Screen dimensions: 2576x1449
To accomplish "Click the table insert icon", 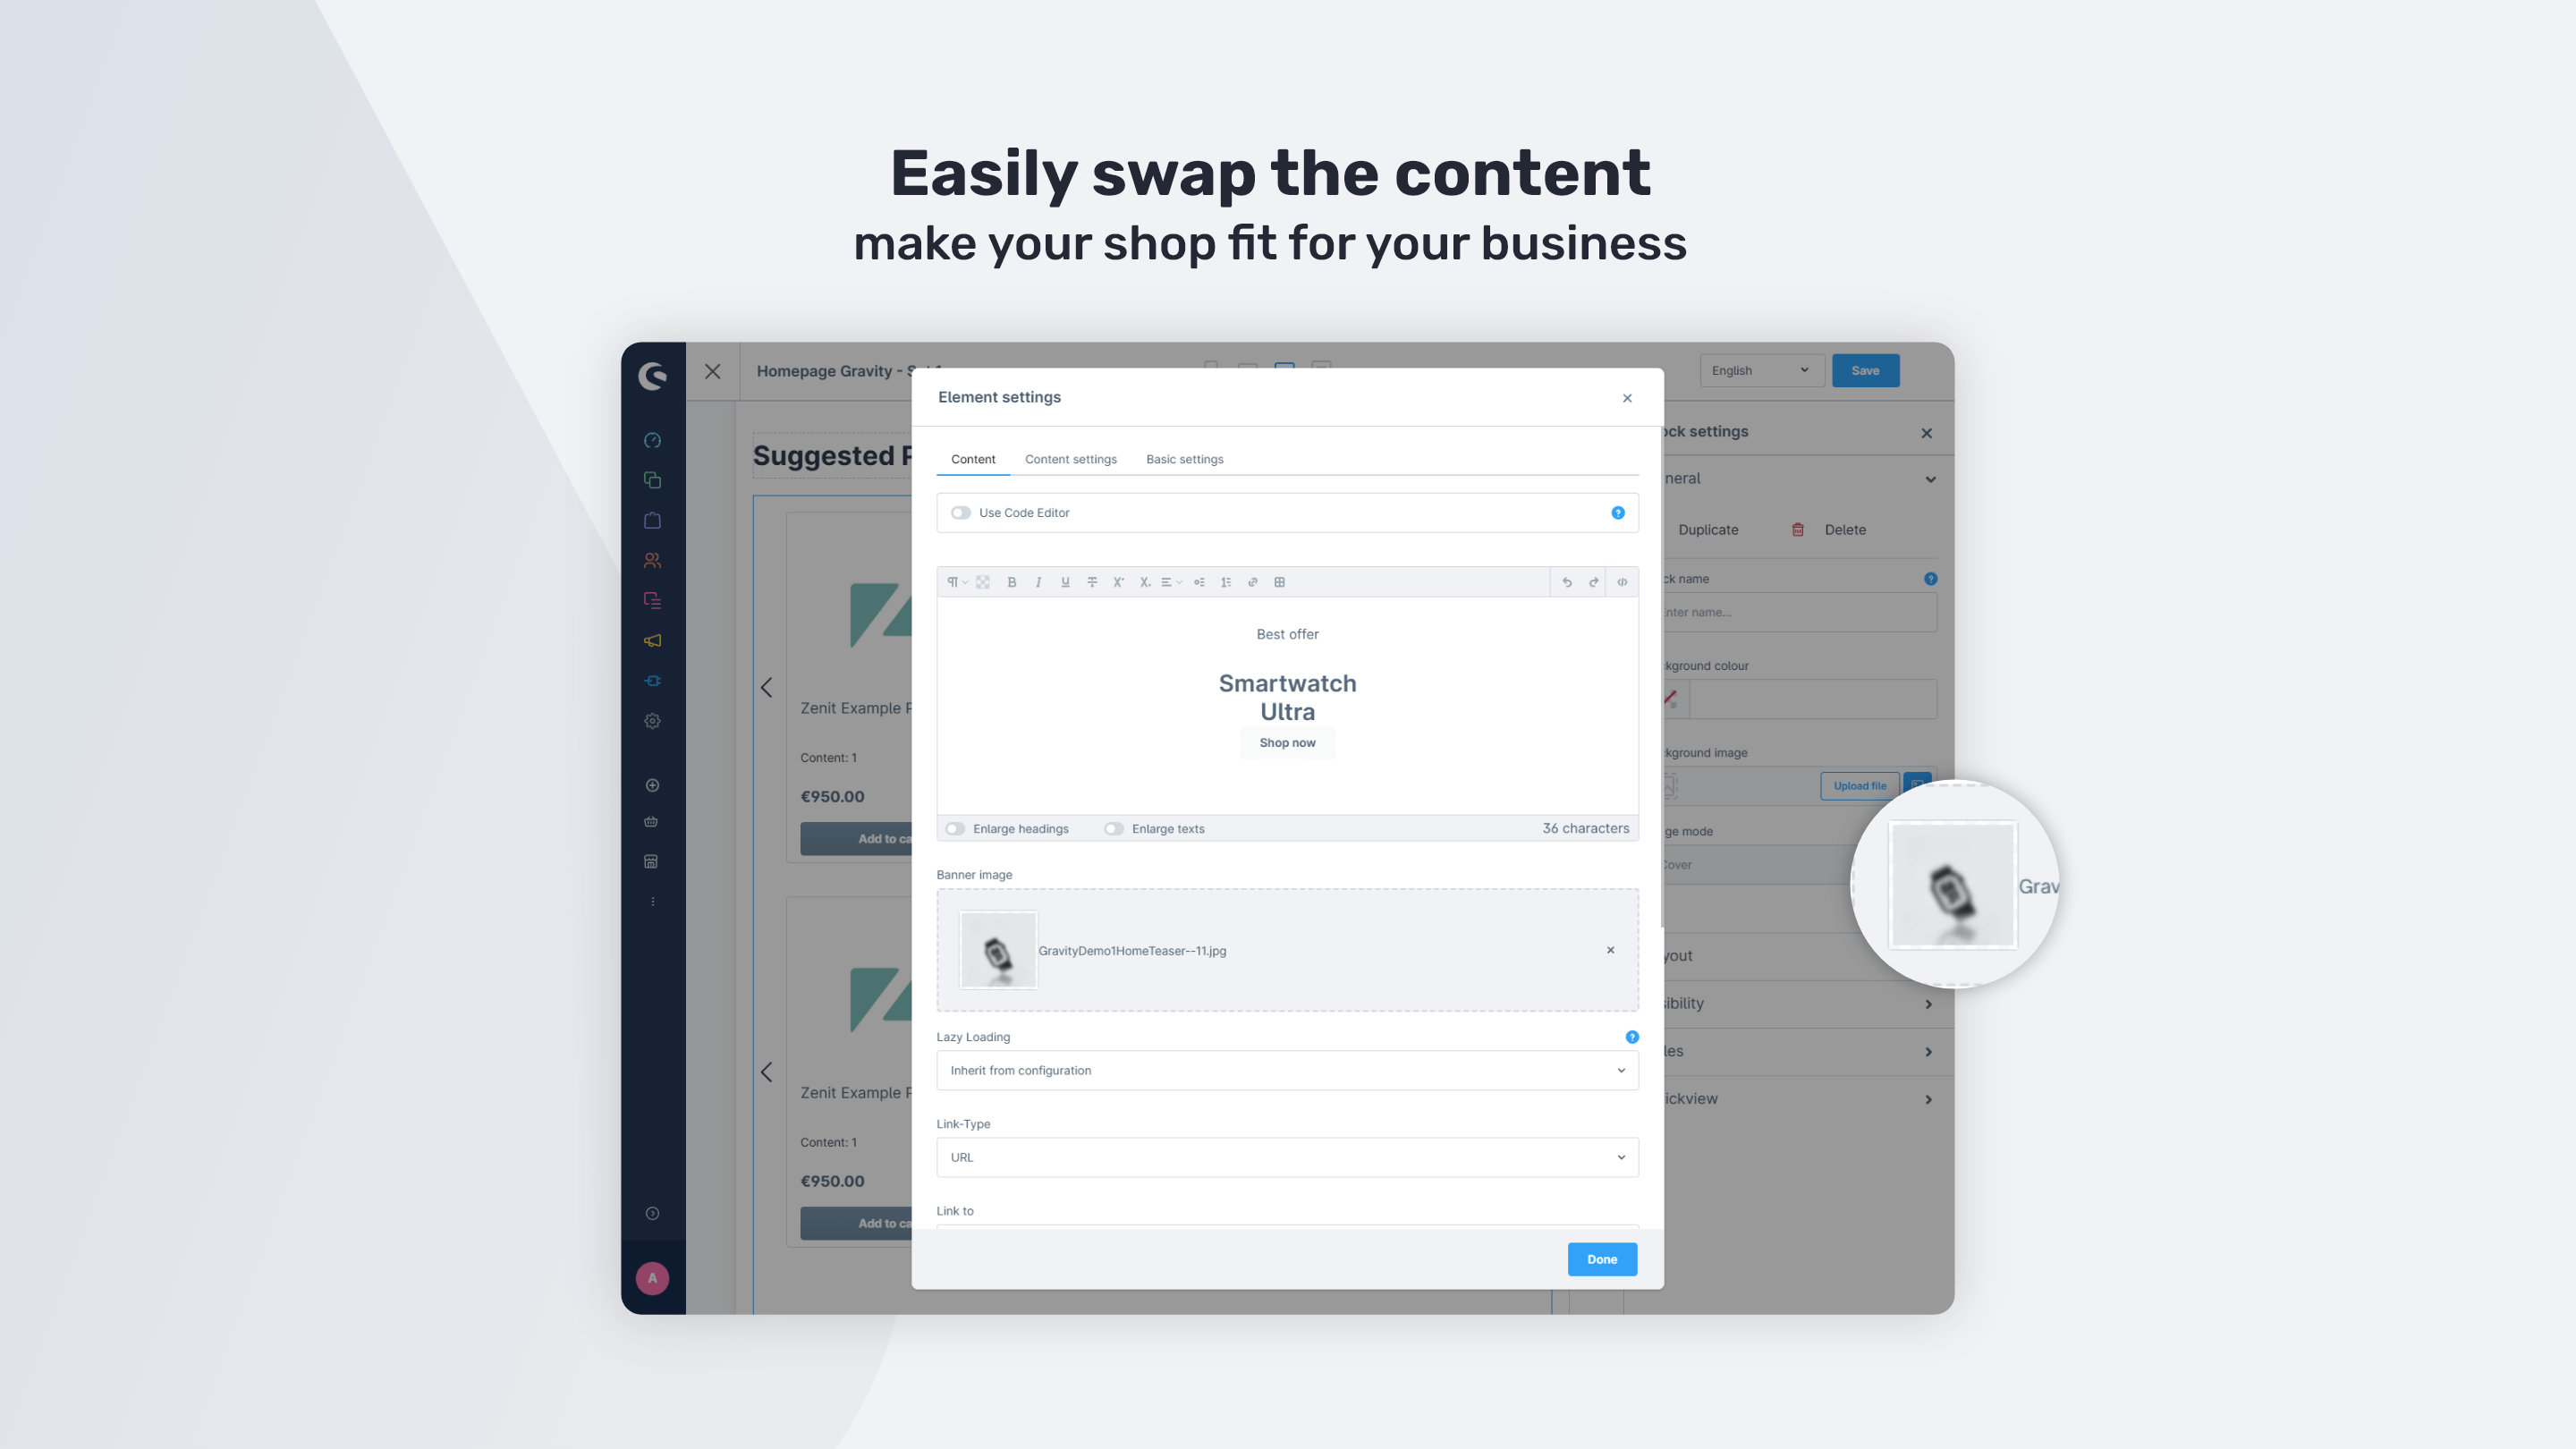I will tap(1279, 582).
